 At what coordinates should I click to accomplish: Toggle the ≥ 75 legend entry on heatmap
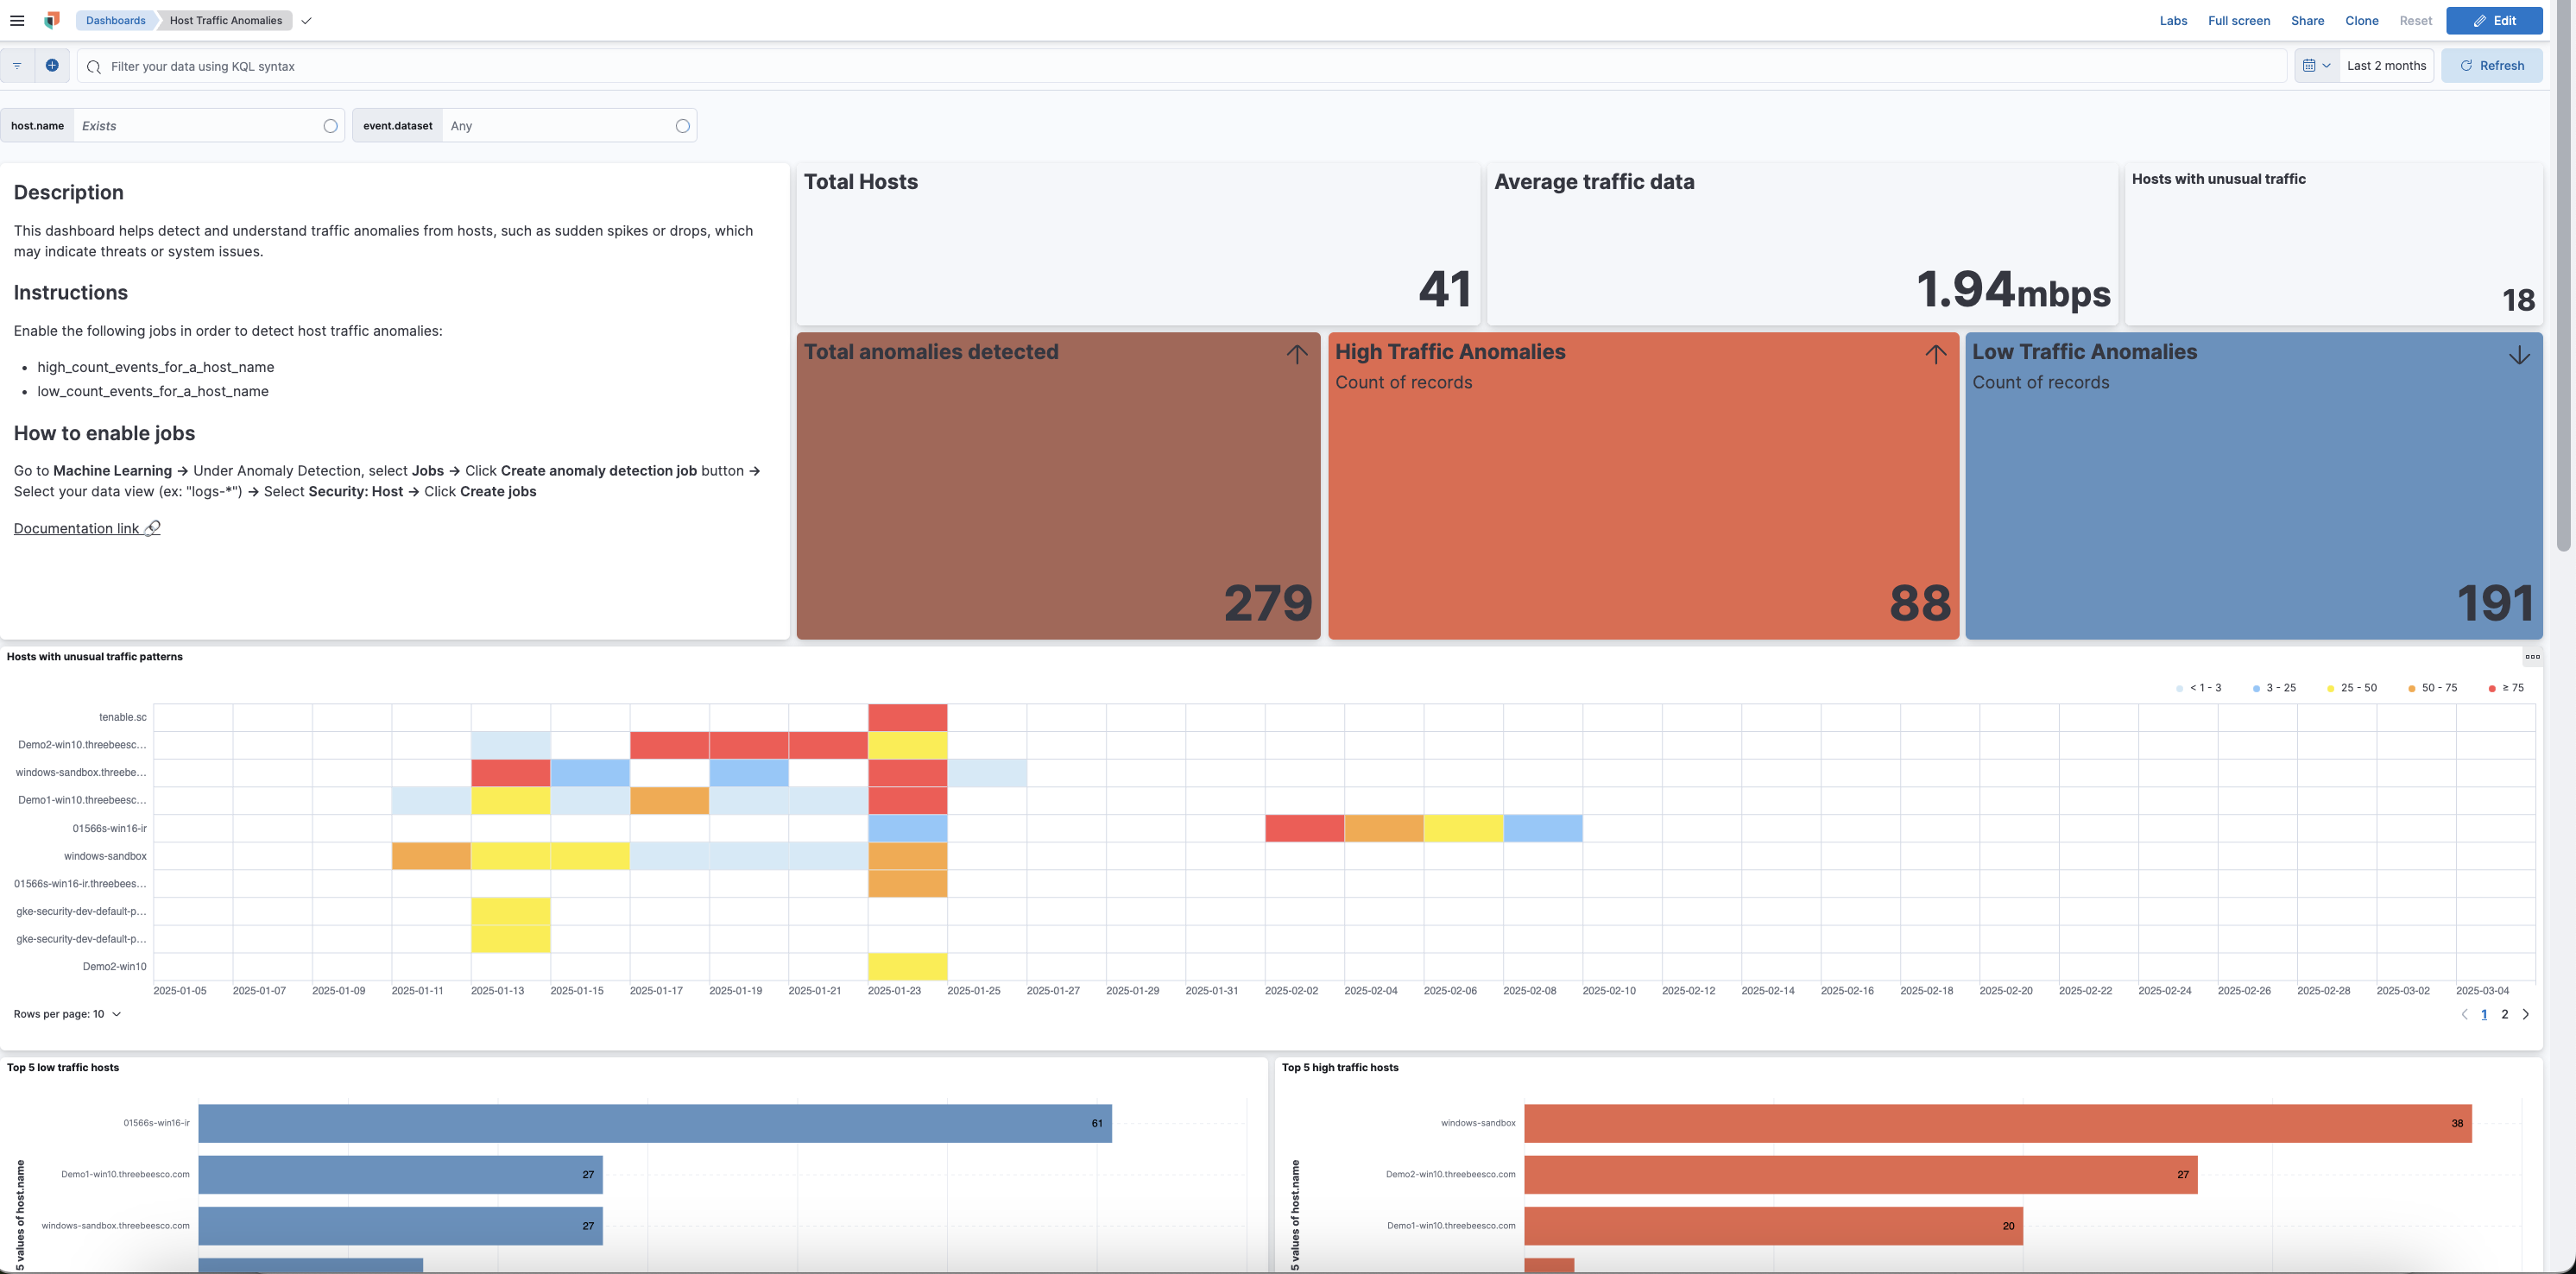pos(2505,688)
